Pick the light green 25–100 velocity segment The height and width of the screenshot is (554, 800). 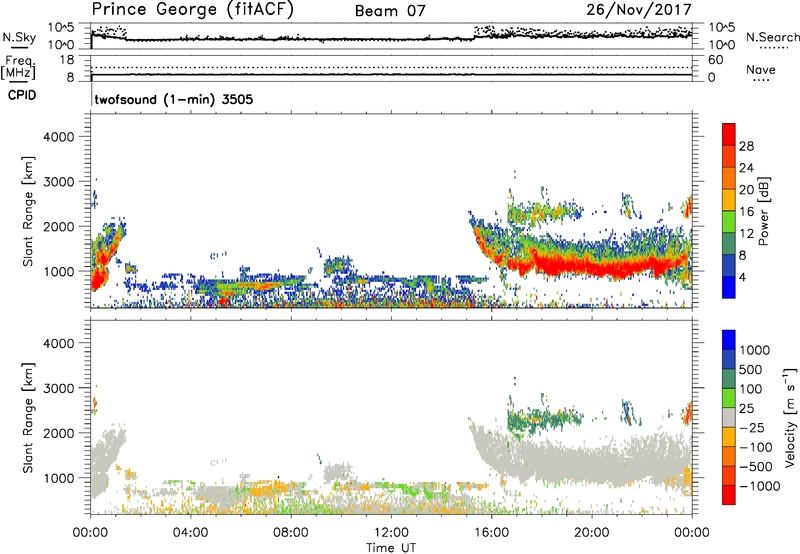point(729,399)
